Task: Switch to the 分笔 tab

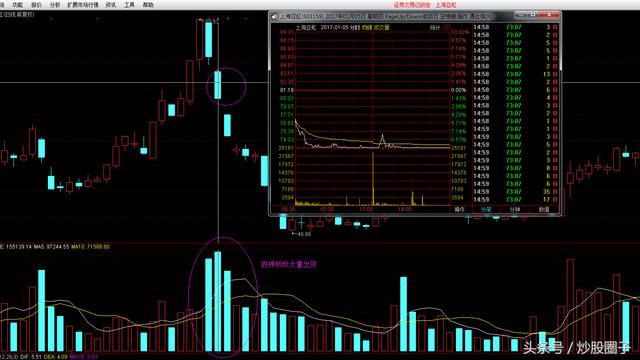Action: (x=486, y=209)
